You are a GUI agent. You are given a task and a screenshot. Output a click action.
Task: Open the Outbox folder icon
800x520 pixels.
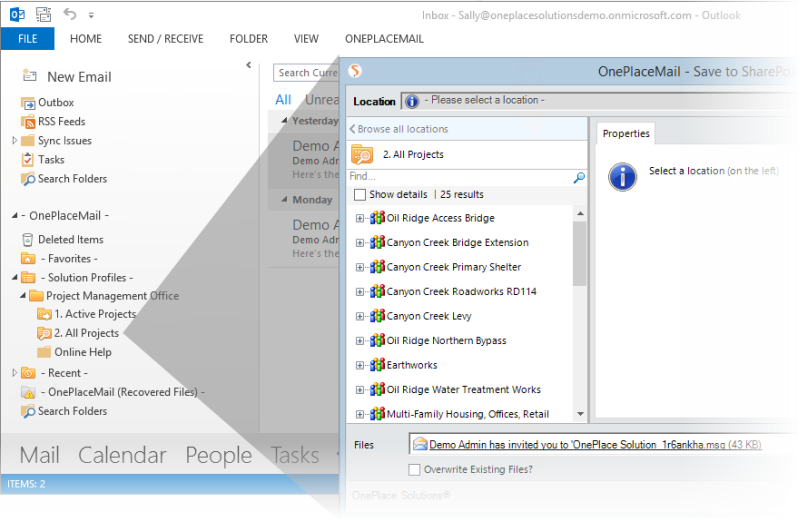pos(28,103)
